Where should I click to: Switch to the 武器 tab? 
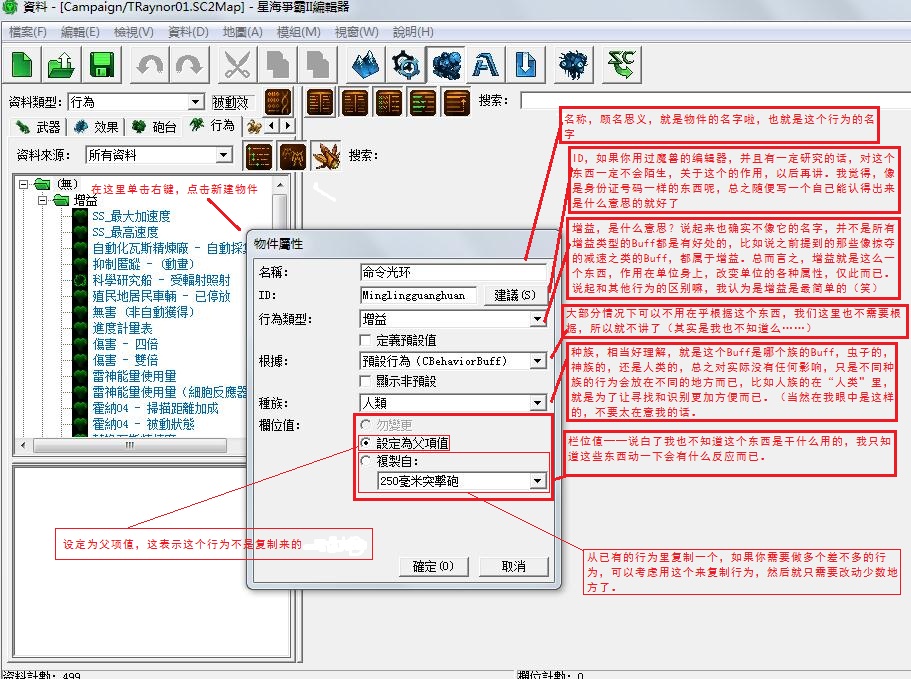pos(38,127)
